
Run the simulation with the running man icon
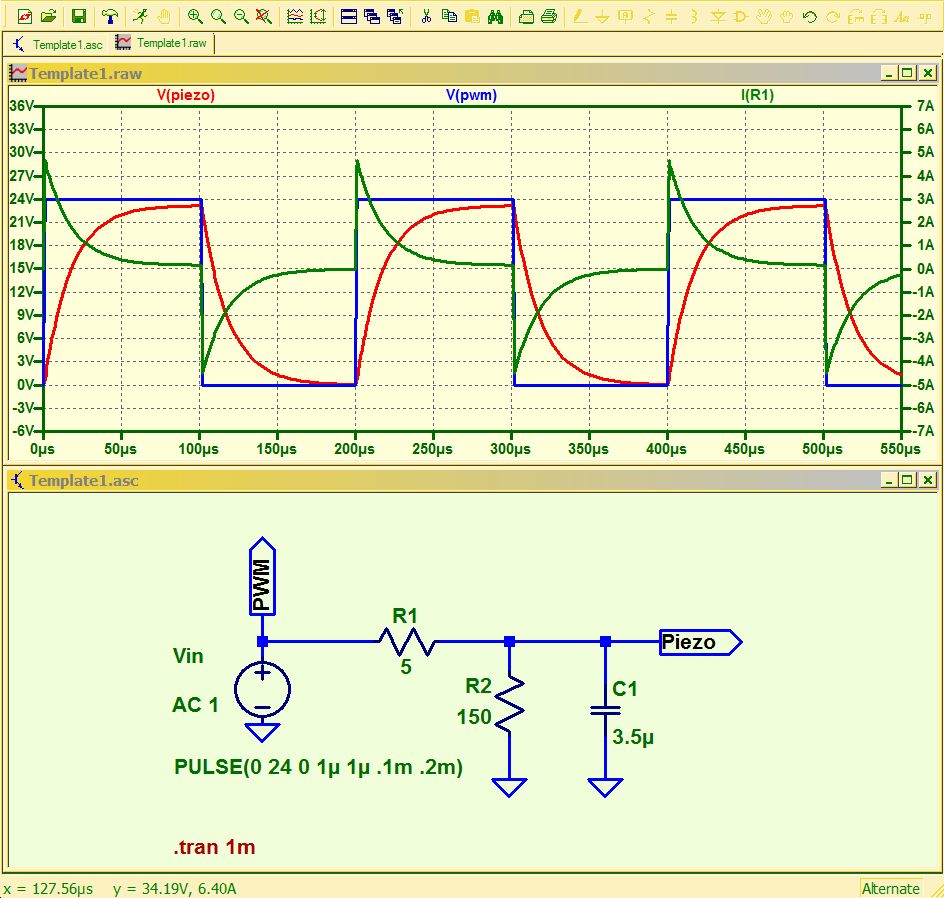coord(140,16)
